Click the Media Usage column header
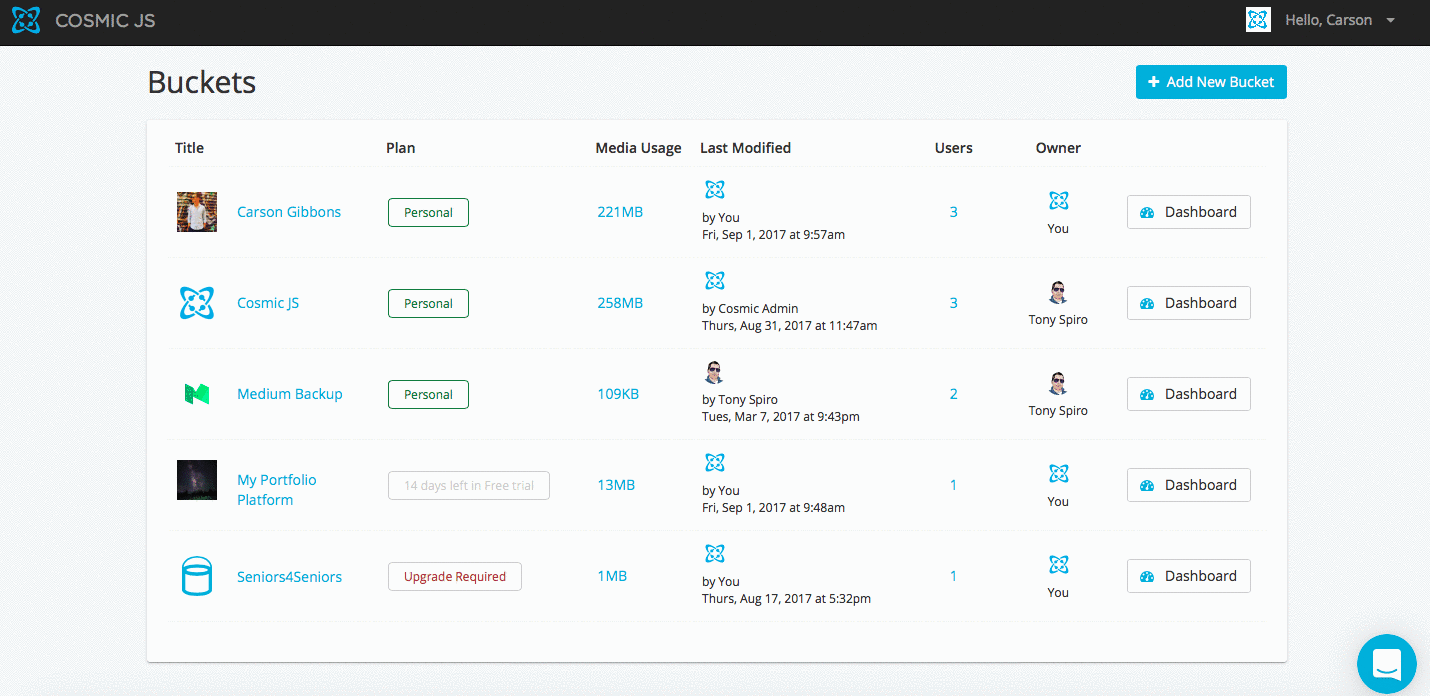This screenshot has height=696, width=1430. [x=638, y=148]
